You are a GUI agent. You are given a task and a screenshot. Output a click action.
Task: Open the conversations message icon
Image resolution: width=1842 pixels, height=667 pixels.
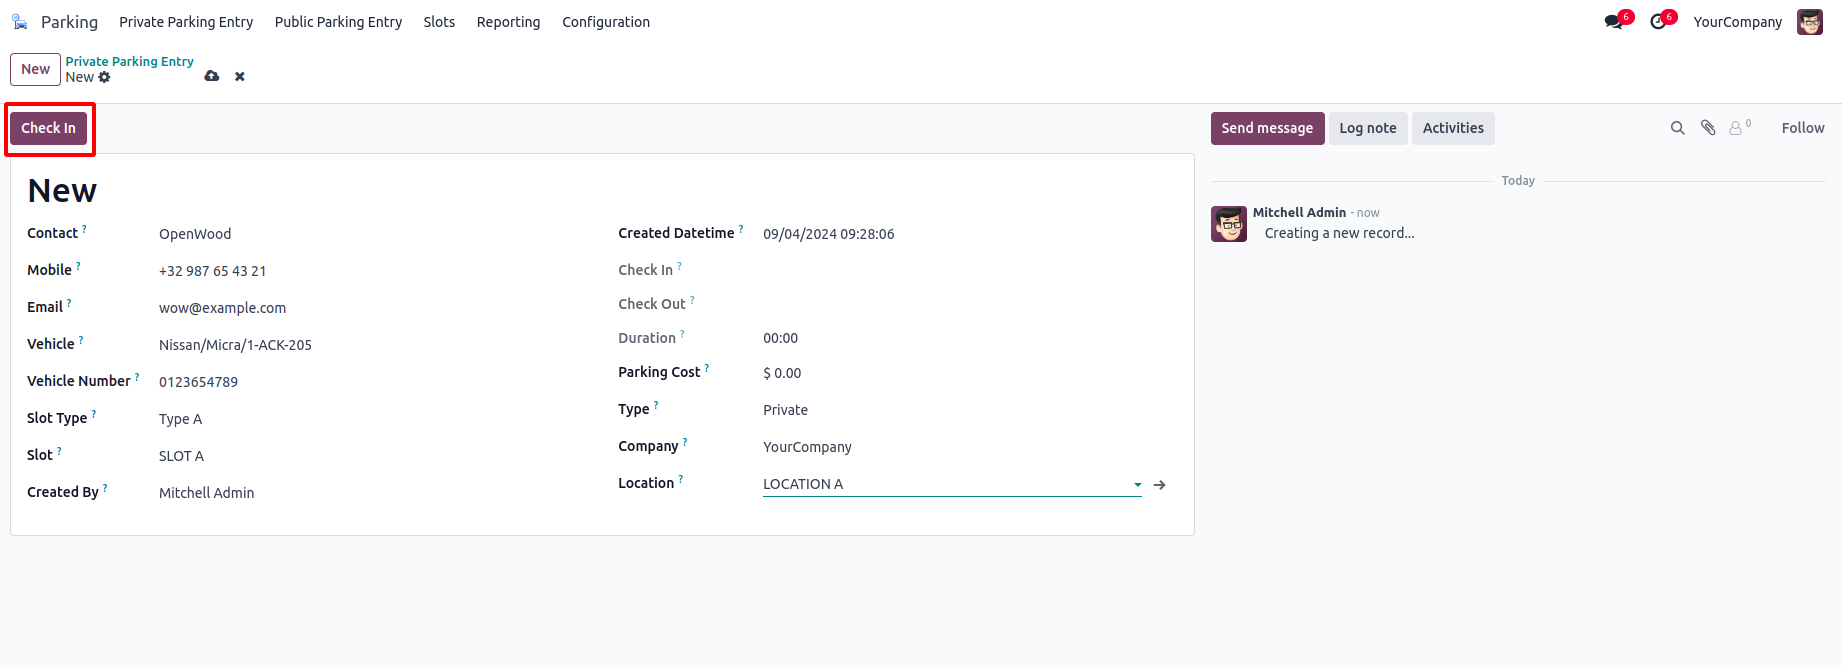point(1613,22)
